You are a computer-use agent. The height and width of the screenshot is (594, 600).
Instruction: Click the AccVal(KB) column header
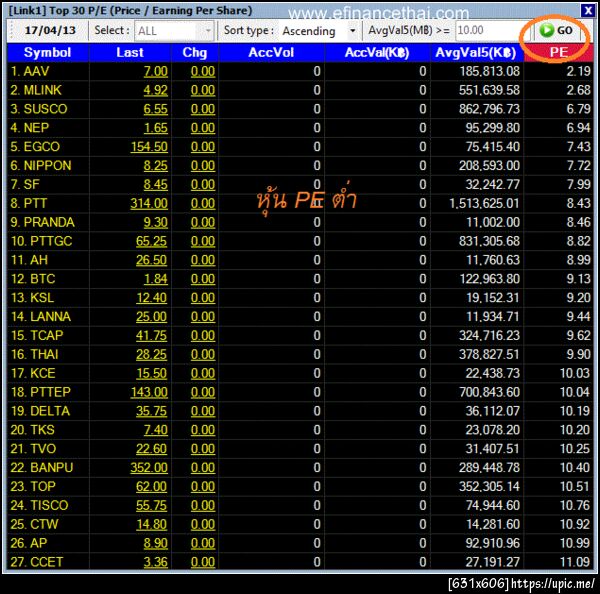coord(377,52)
